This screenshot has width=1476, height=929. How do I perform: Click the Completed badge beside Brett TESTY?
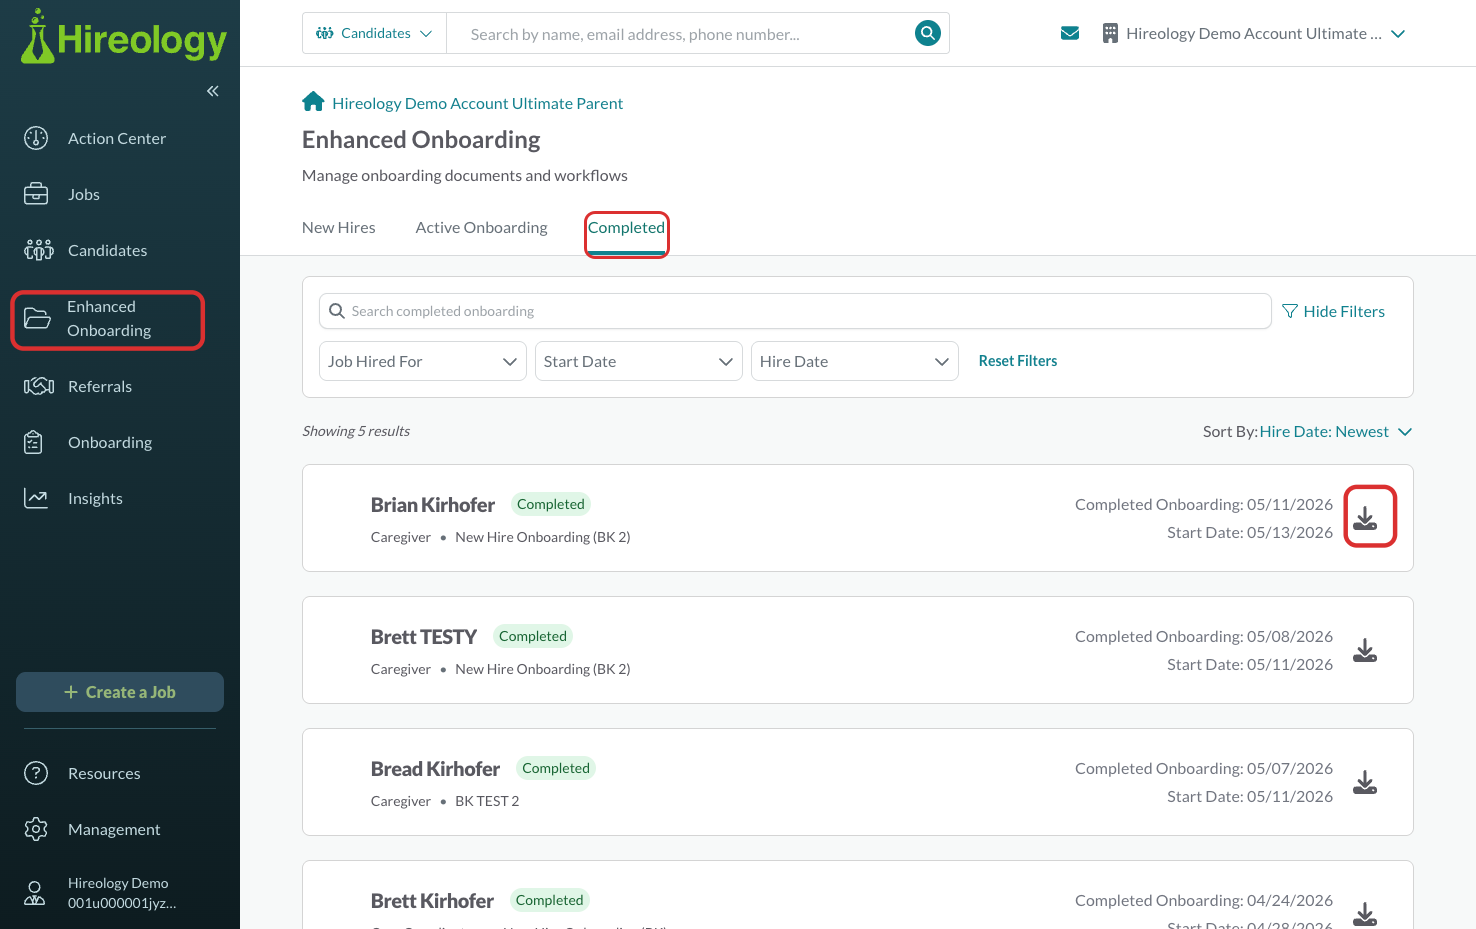pos(533,636)
